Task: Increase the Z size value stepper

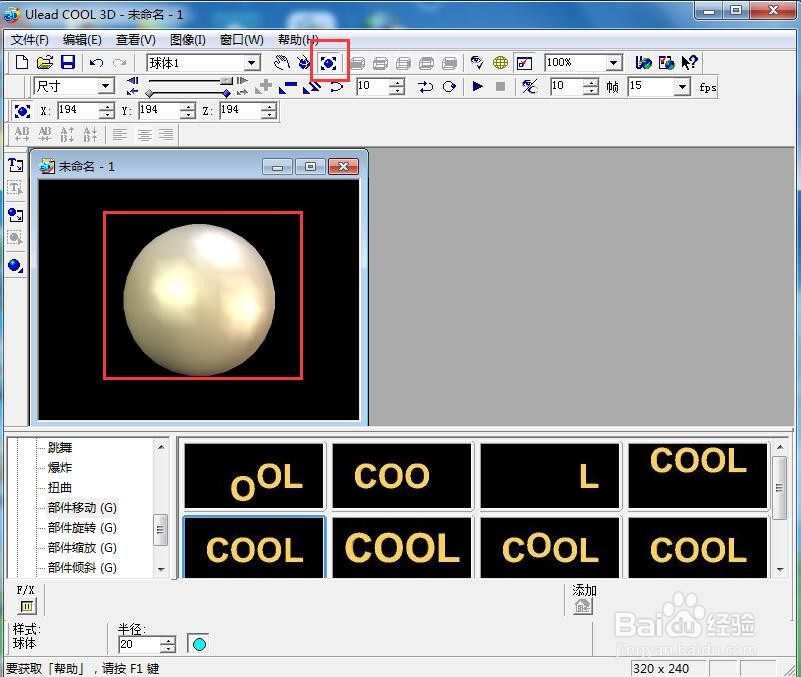Action: [x=269, y=107]
